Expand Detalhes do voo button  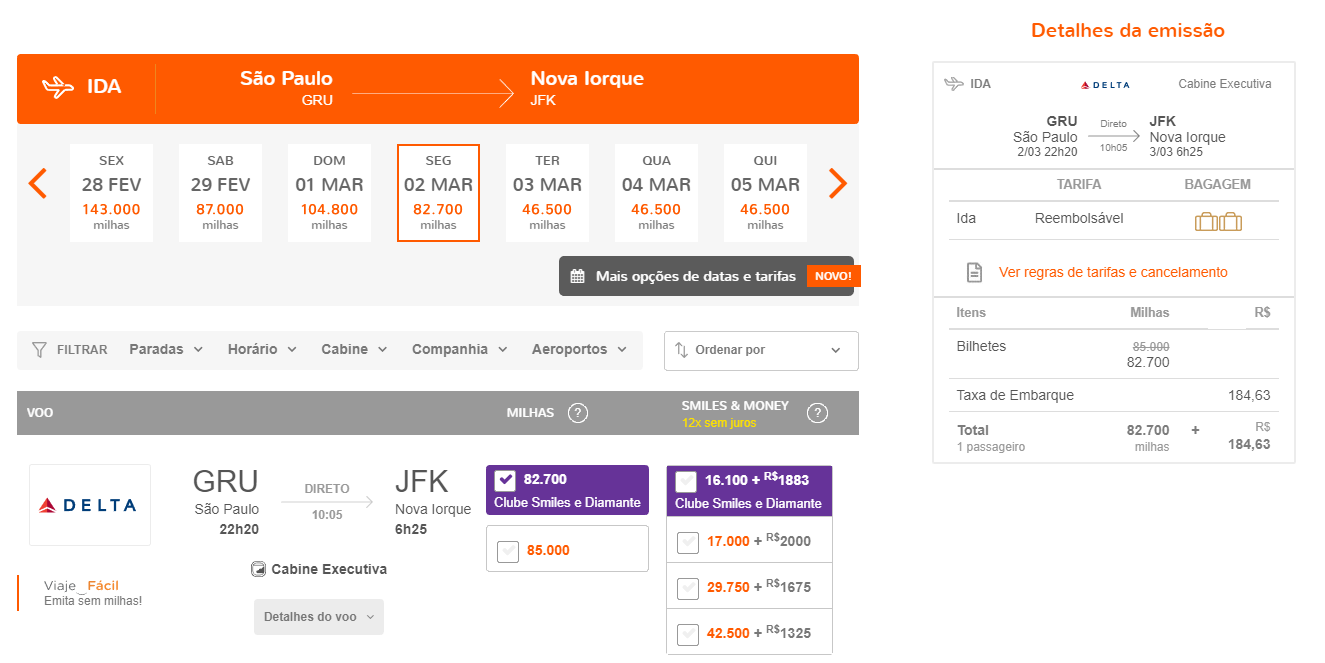pos(318,617)
